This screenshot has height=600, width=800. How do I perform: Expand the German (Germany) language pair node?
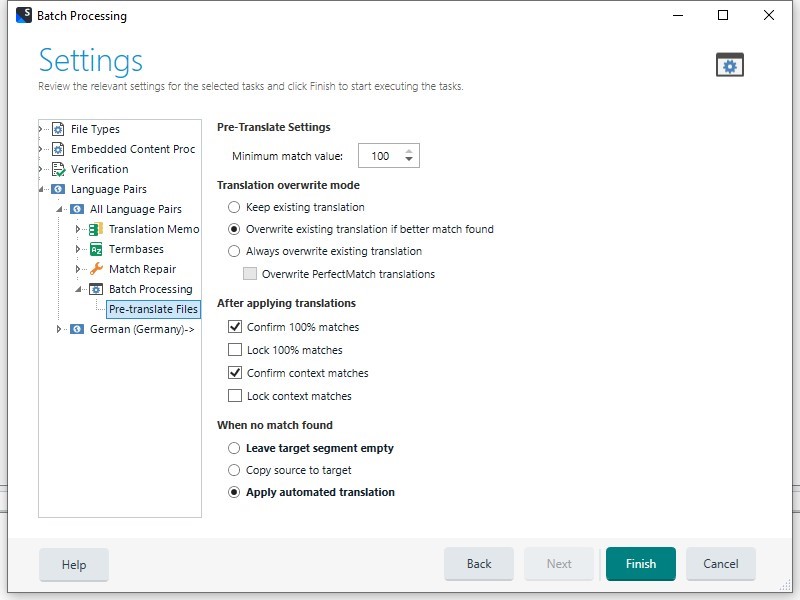(59, 329)
